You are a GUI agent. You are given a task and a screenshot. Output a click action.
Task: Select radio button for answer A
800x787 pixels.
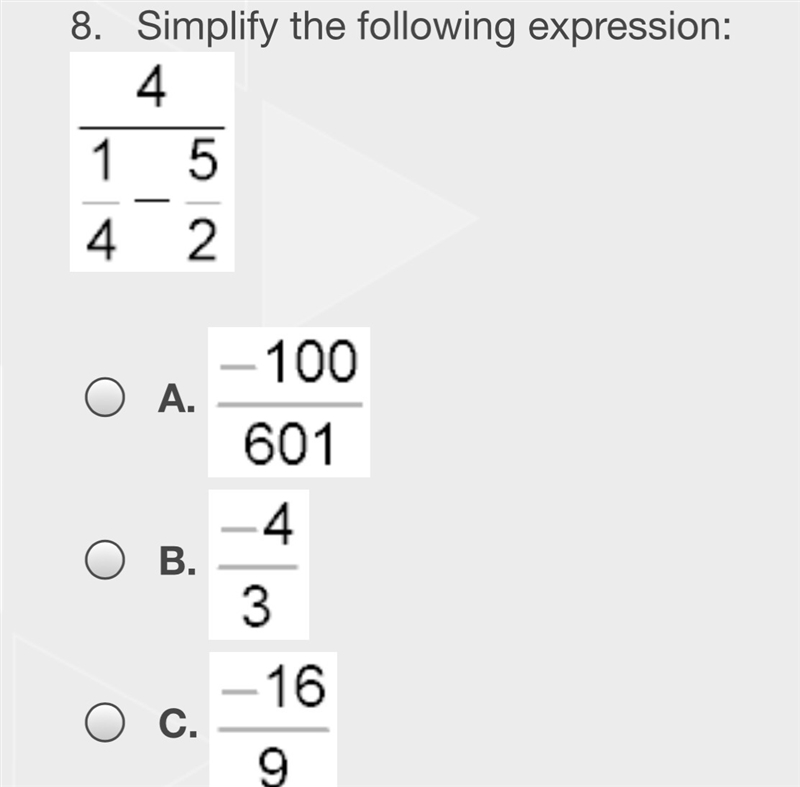(105, 397)
